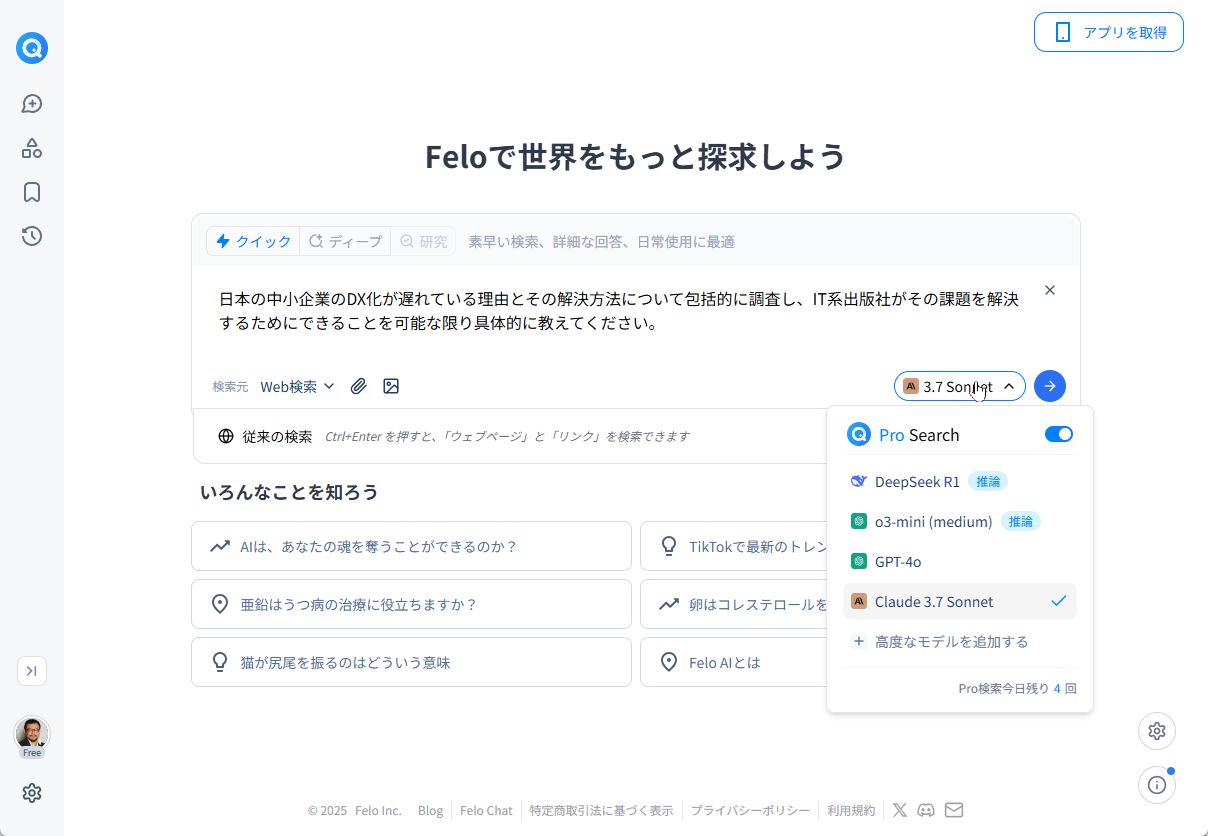Screen dimensions: 1208x836
Task: Open the history clock icon in sidebar
Action: pos(32,236)
